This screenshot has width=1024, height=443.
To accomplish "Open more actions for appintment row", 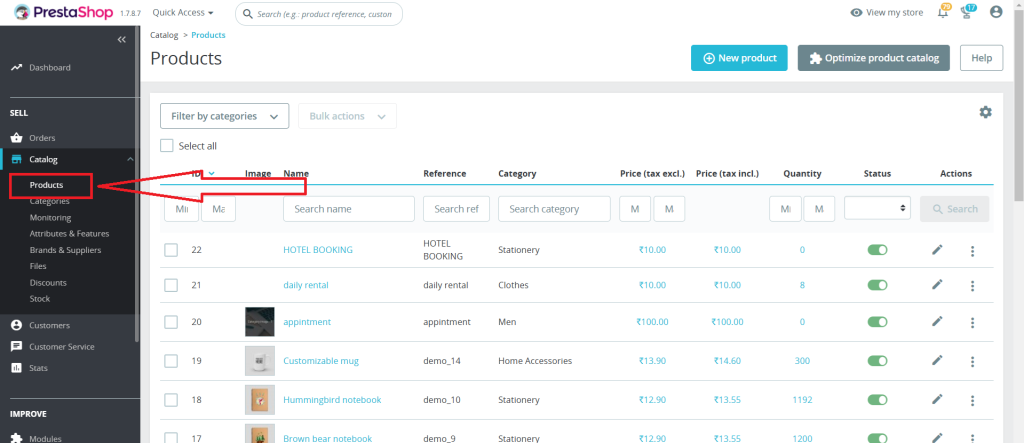I will 972,322.
